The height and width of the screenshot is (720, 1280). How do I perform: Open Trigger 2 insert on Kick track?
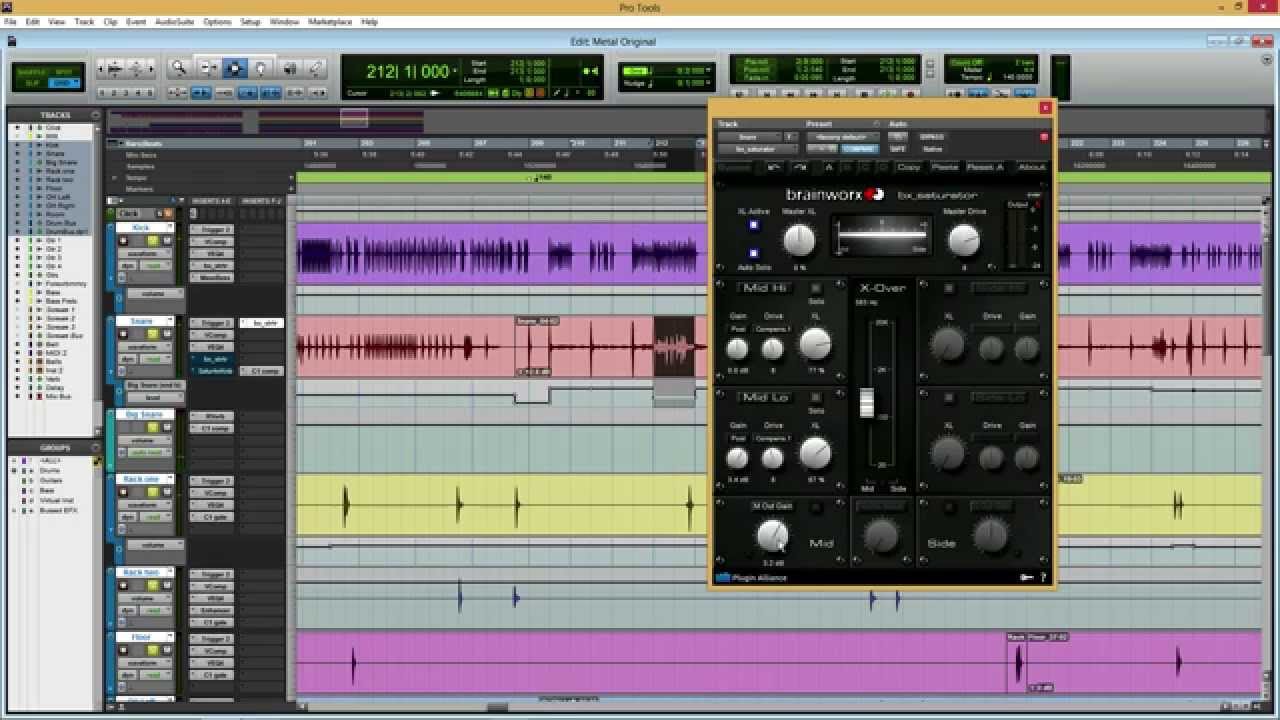[x=214, y=229]
